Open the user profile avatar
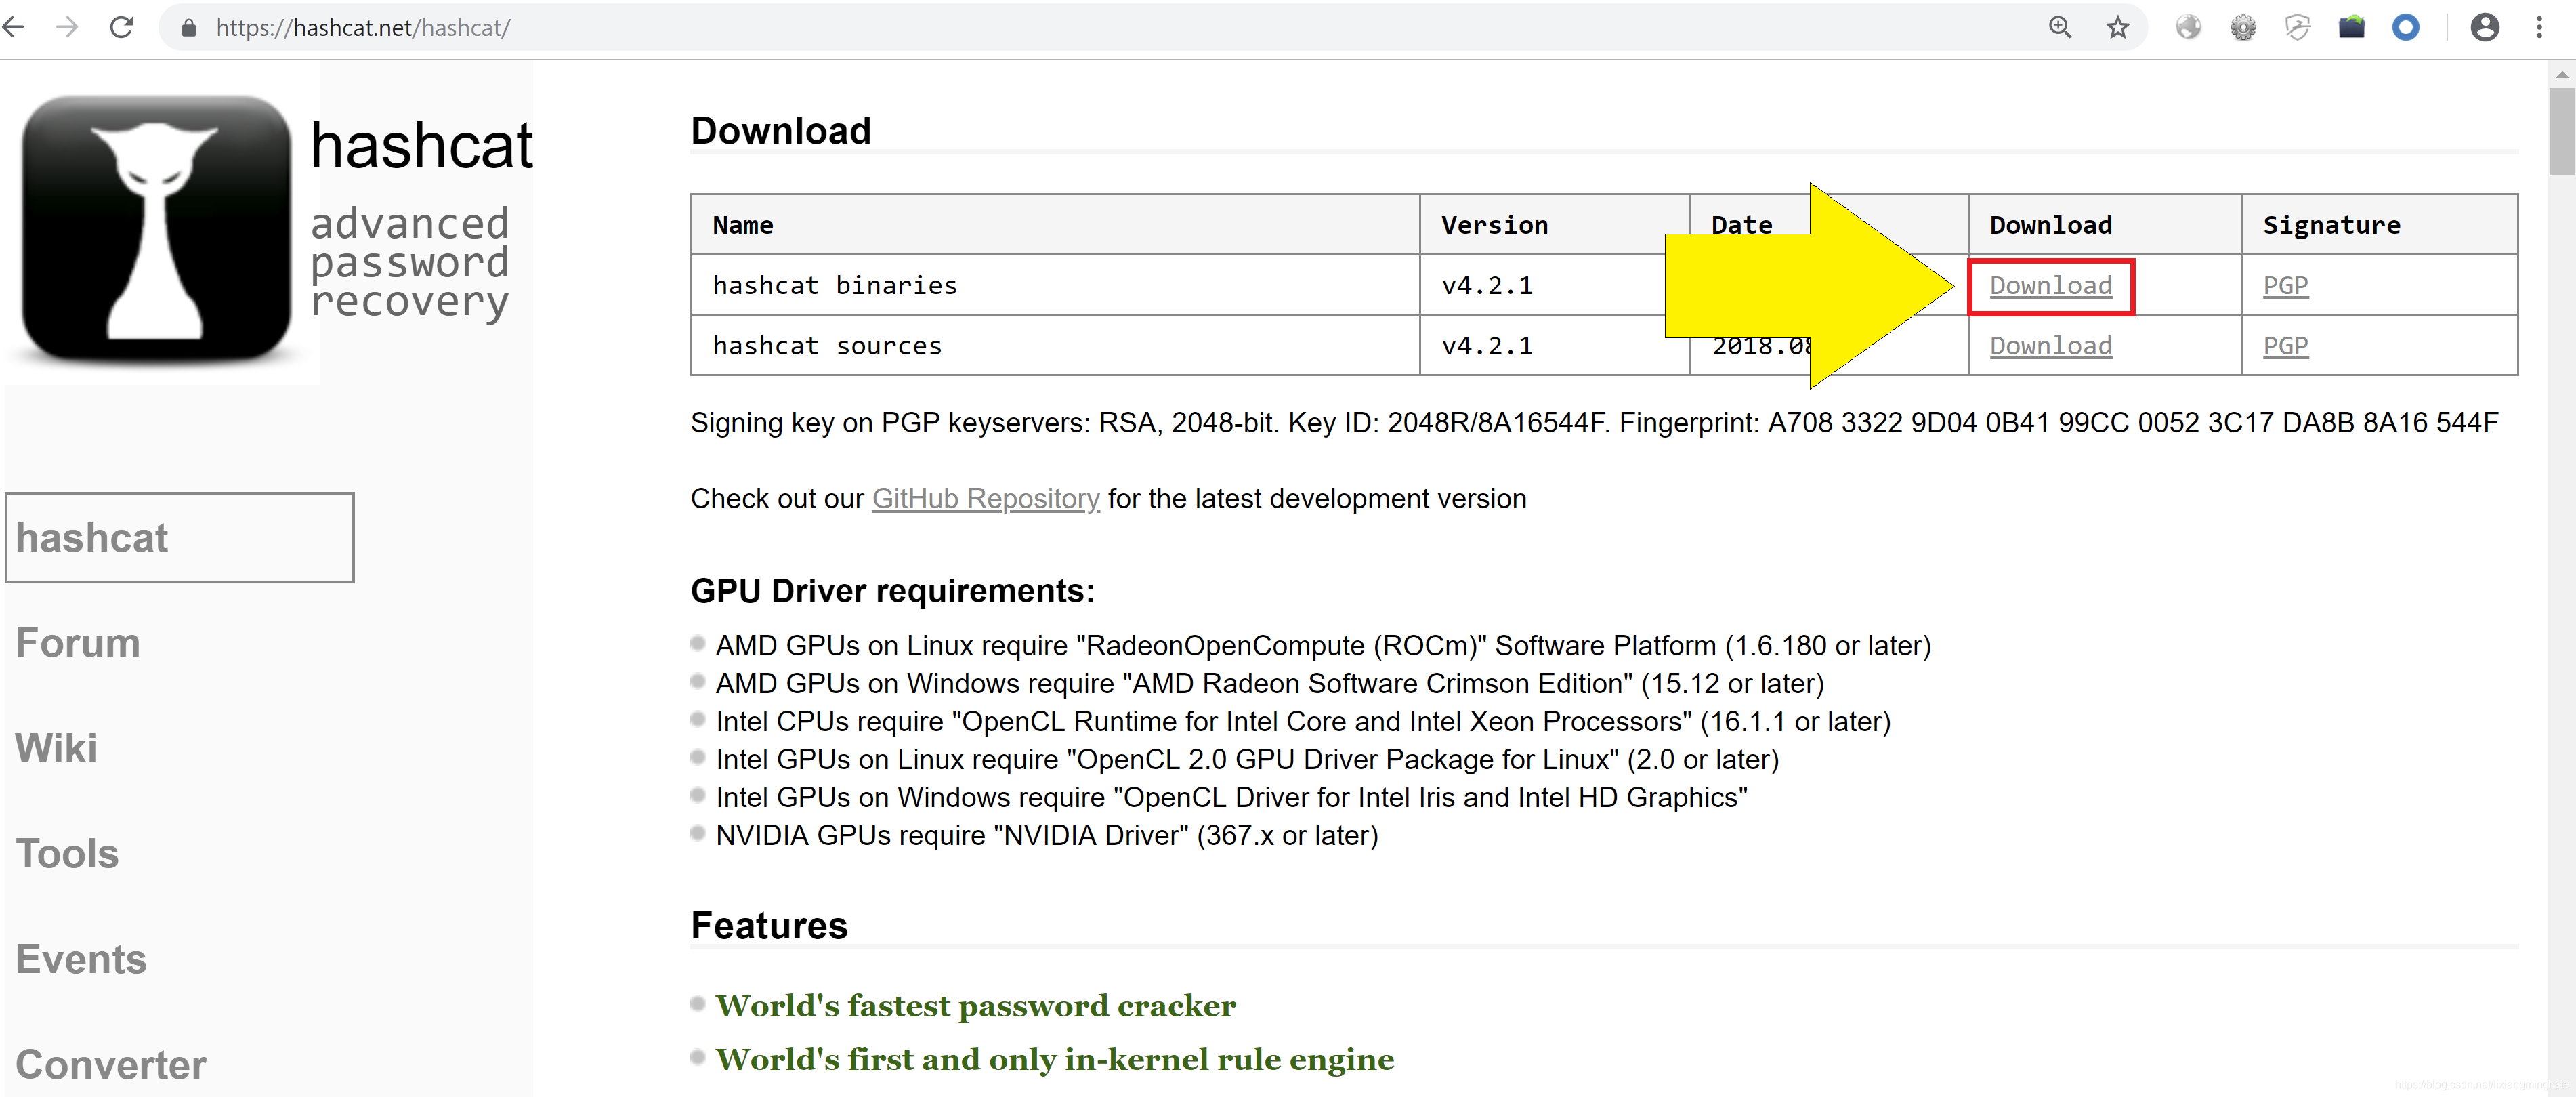This screenshot has width=2576, height=1097. click(2484, 27)
